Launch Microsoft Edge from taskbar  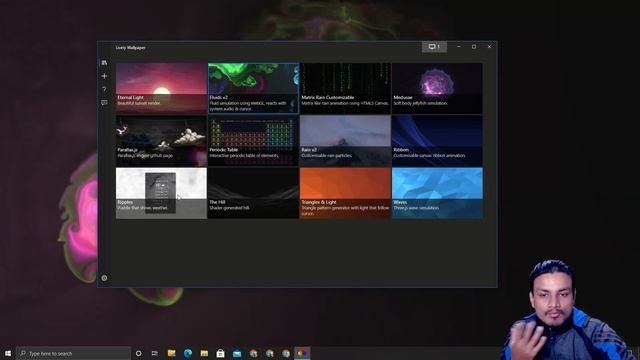[188, 353]
